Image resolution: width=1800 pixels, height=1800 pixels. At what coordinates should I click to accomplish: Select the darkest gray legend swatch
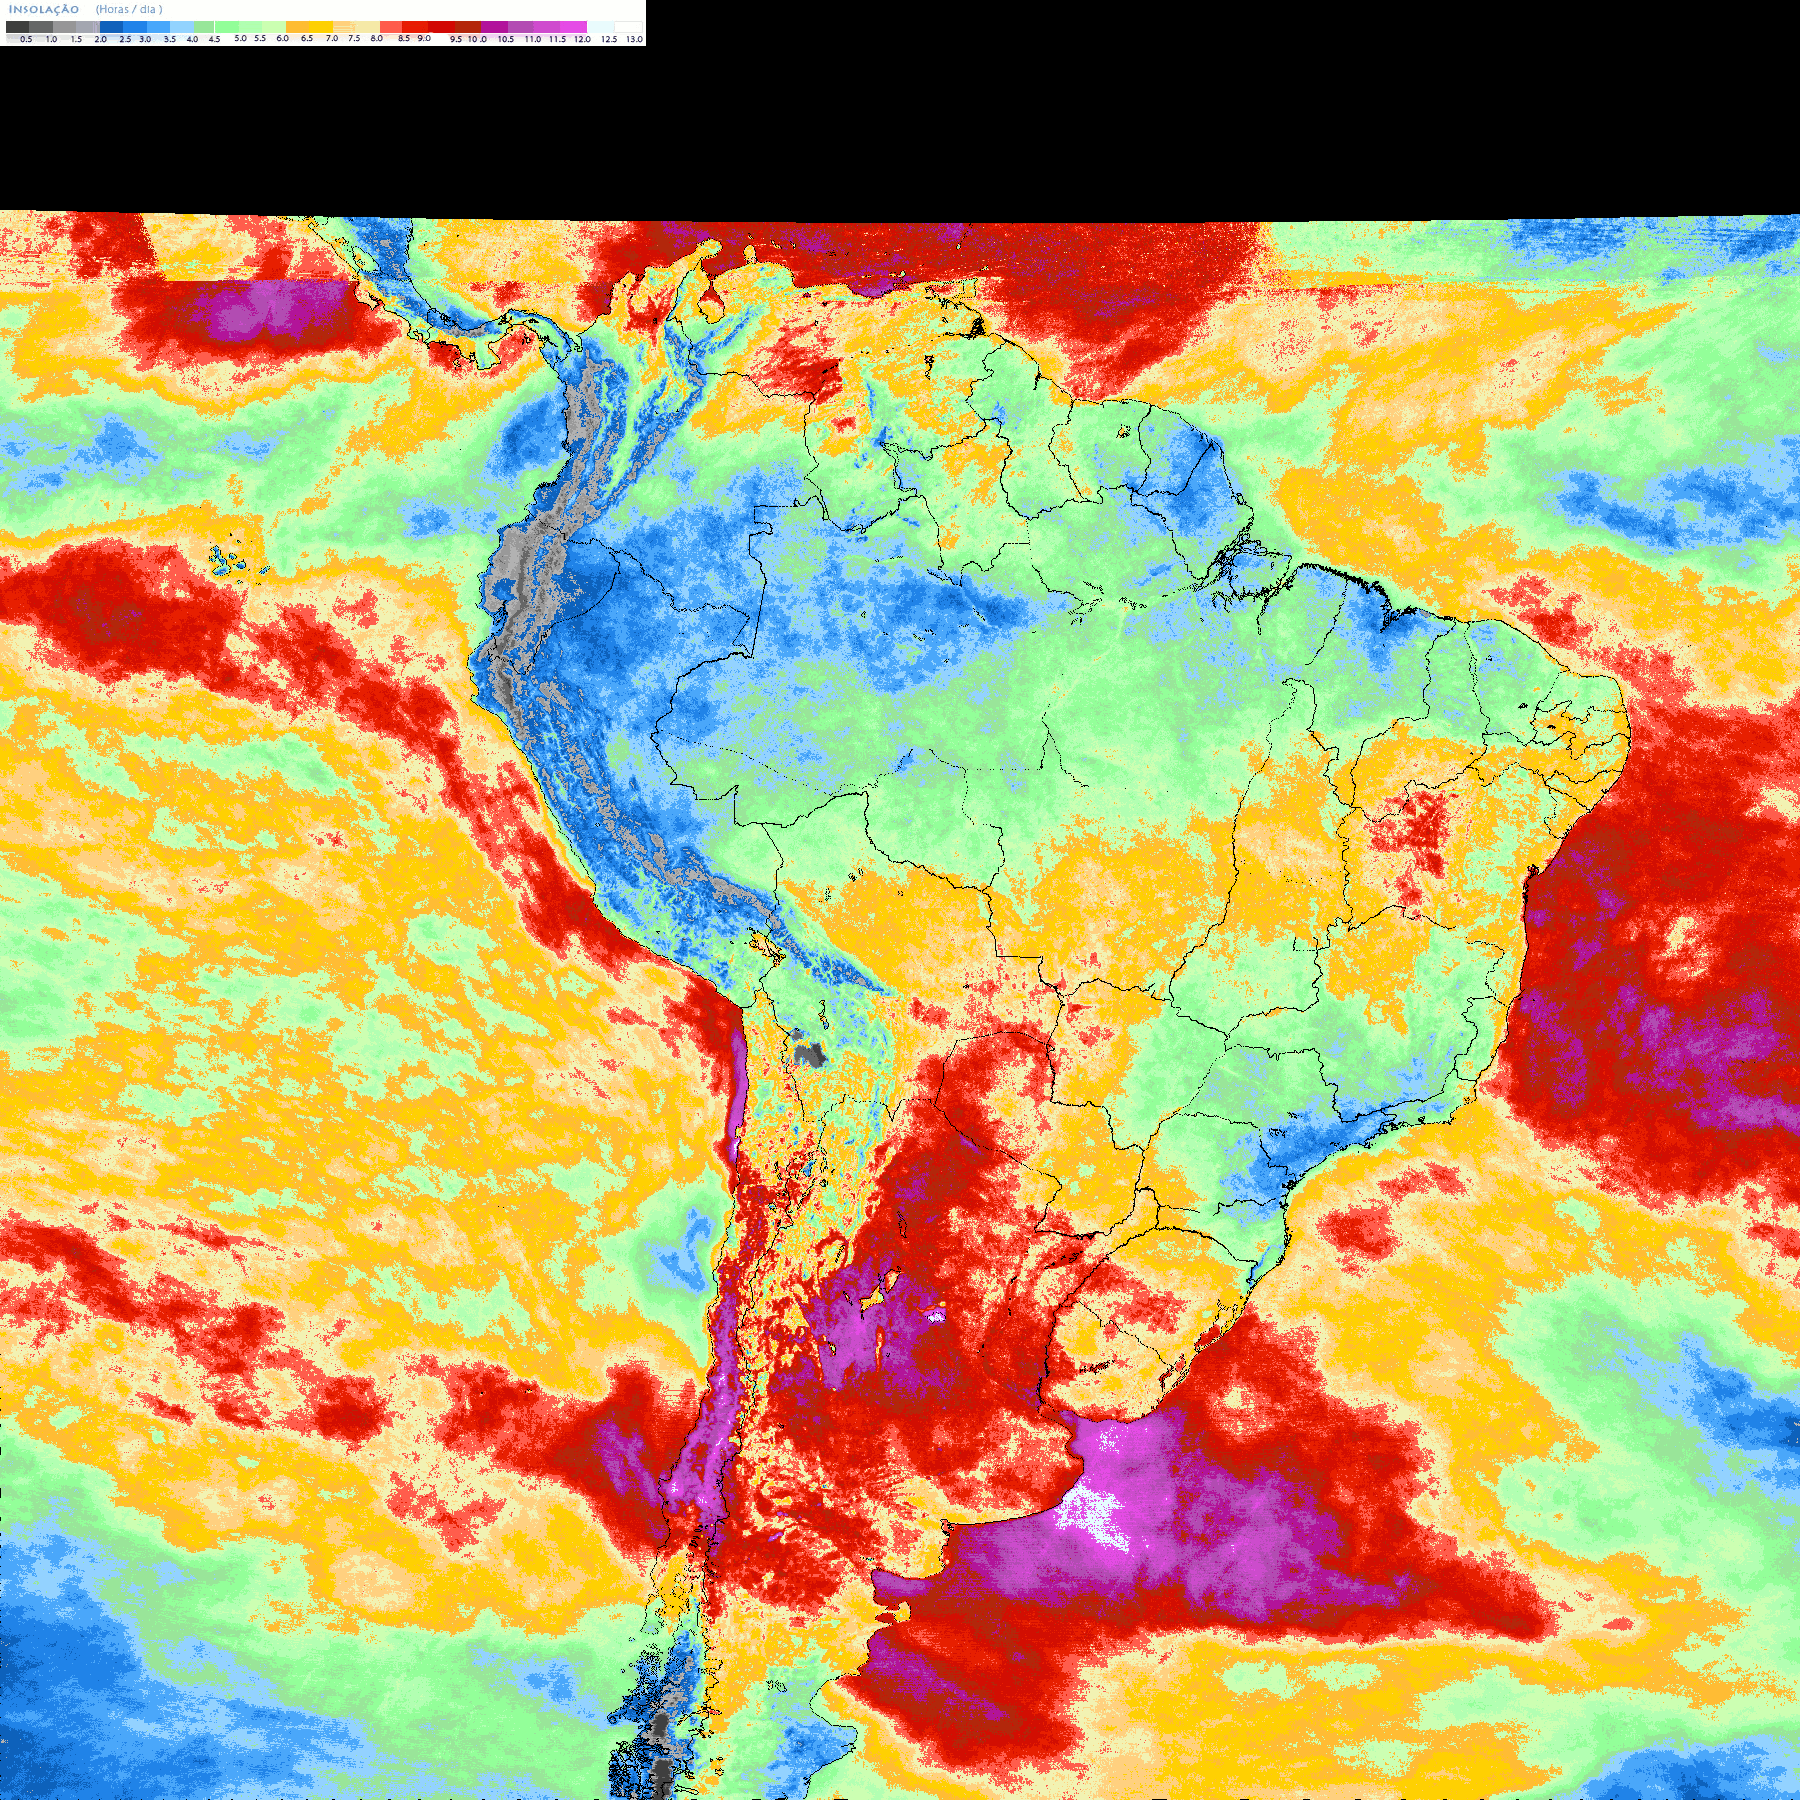(x=17, y=27)
